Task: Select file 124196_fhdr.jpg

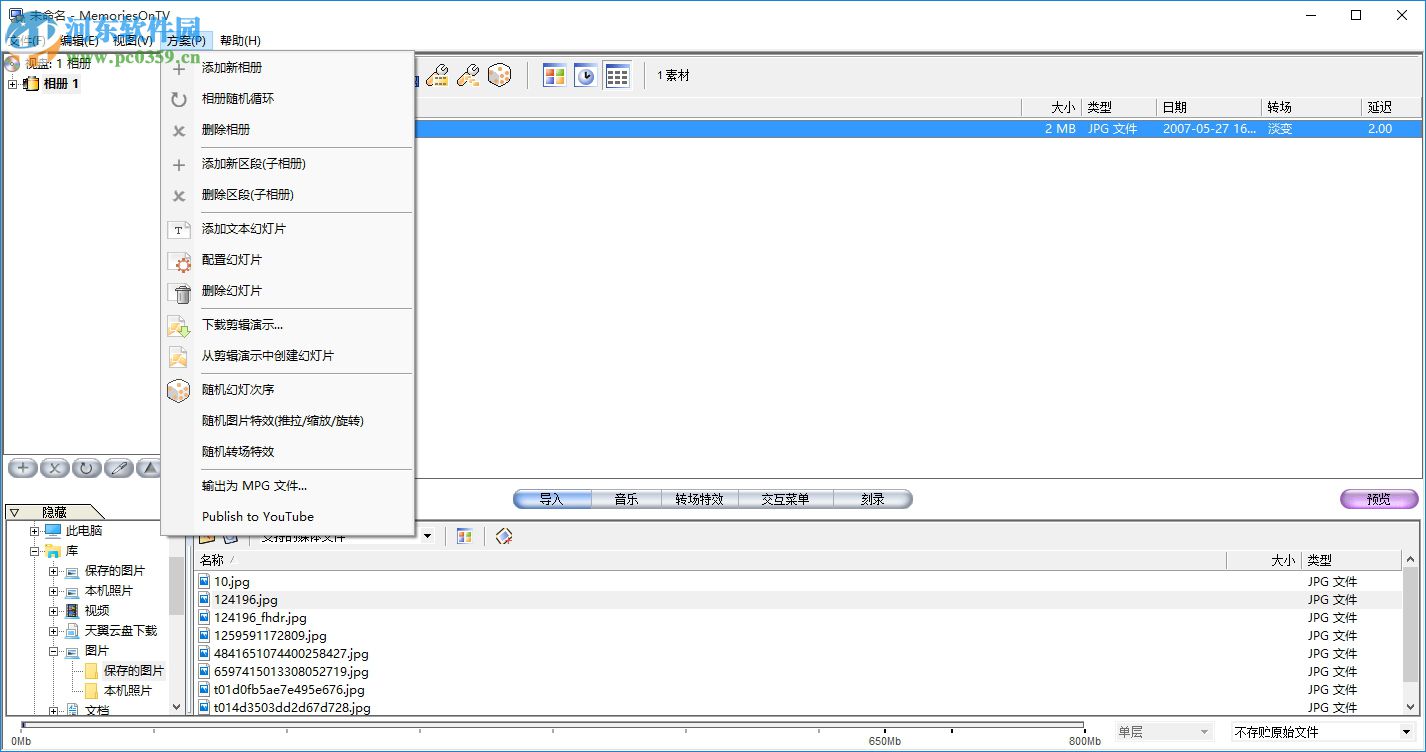Action: coord(260,618)
